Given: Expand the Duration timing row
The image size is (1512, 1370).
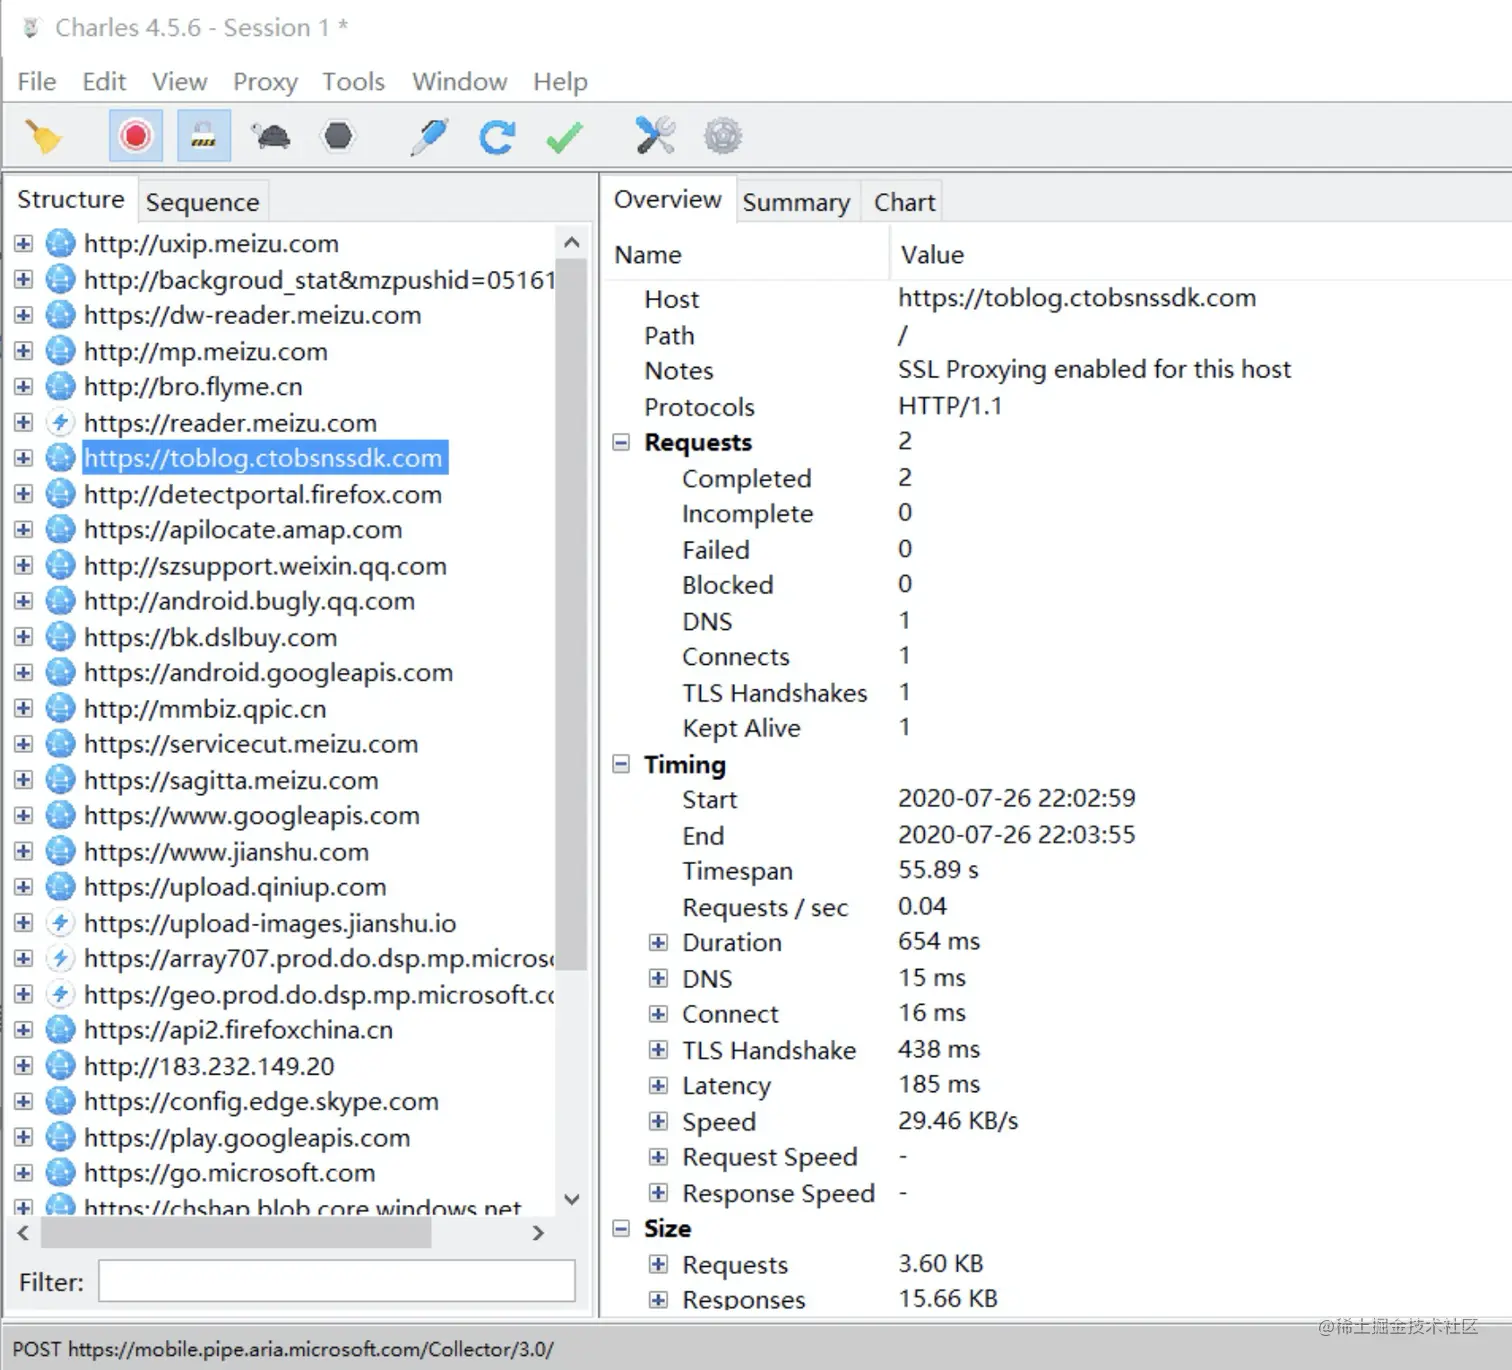Looking at the screenshot, I should point(658,942).
